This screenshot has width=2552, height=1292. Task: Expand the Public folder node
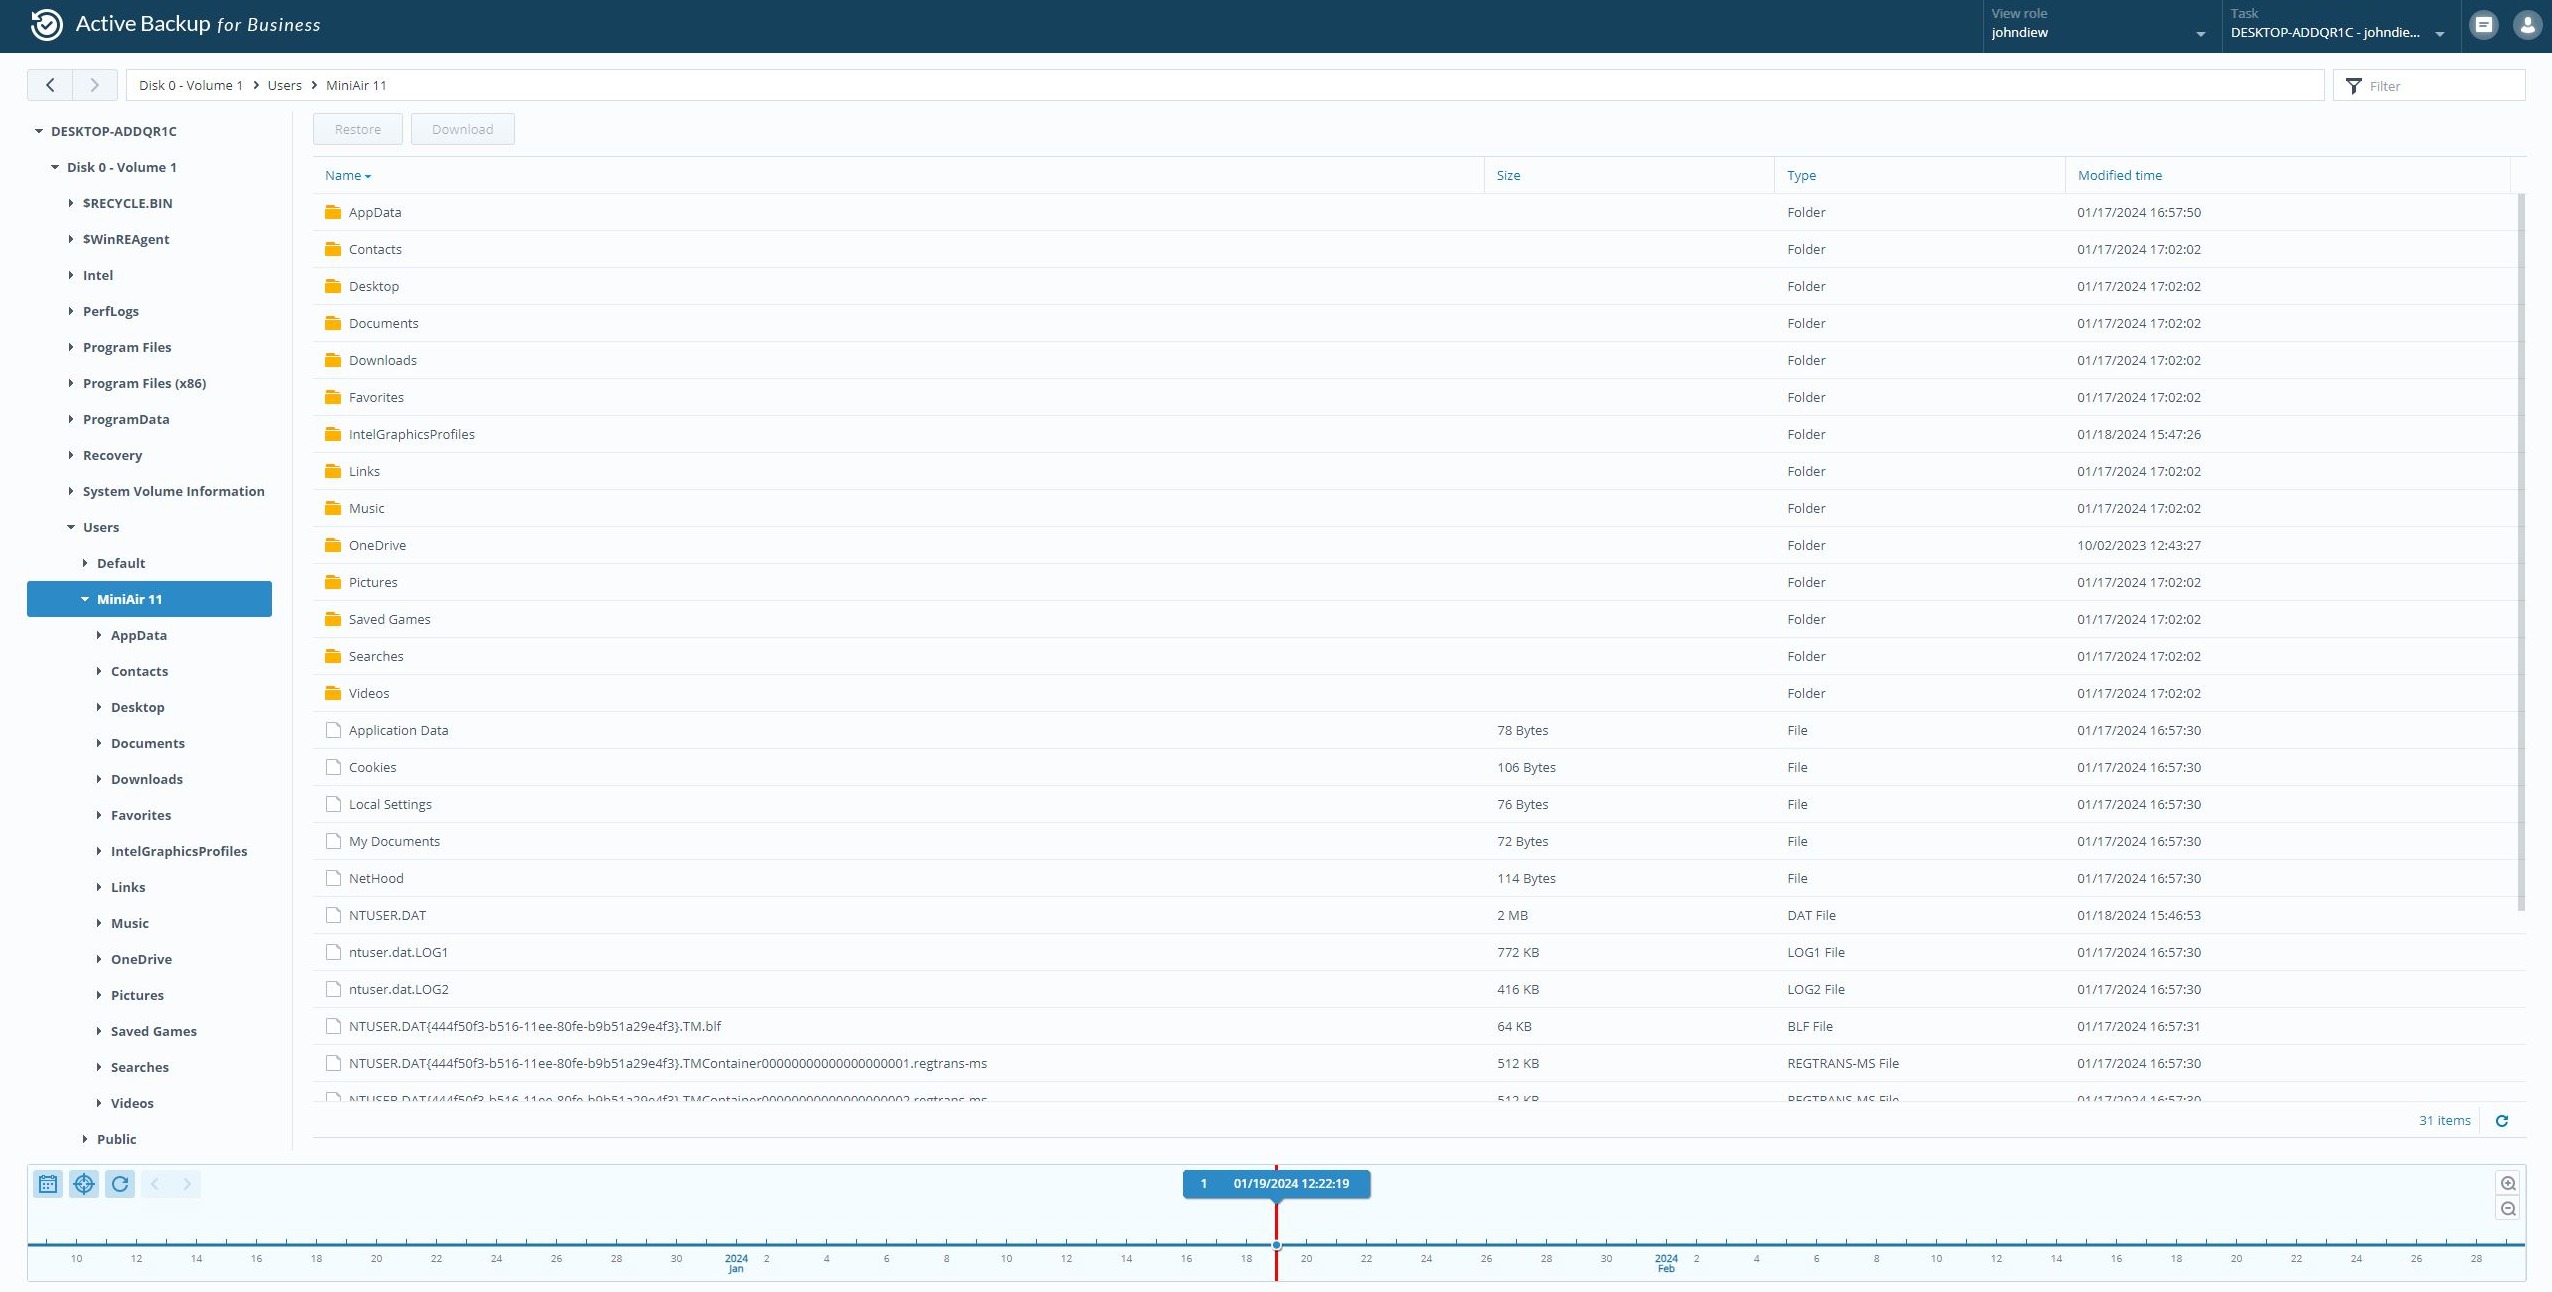point(85,1139)
